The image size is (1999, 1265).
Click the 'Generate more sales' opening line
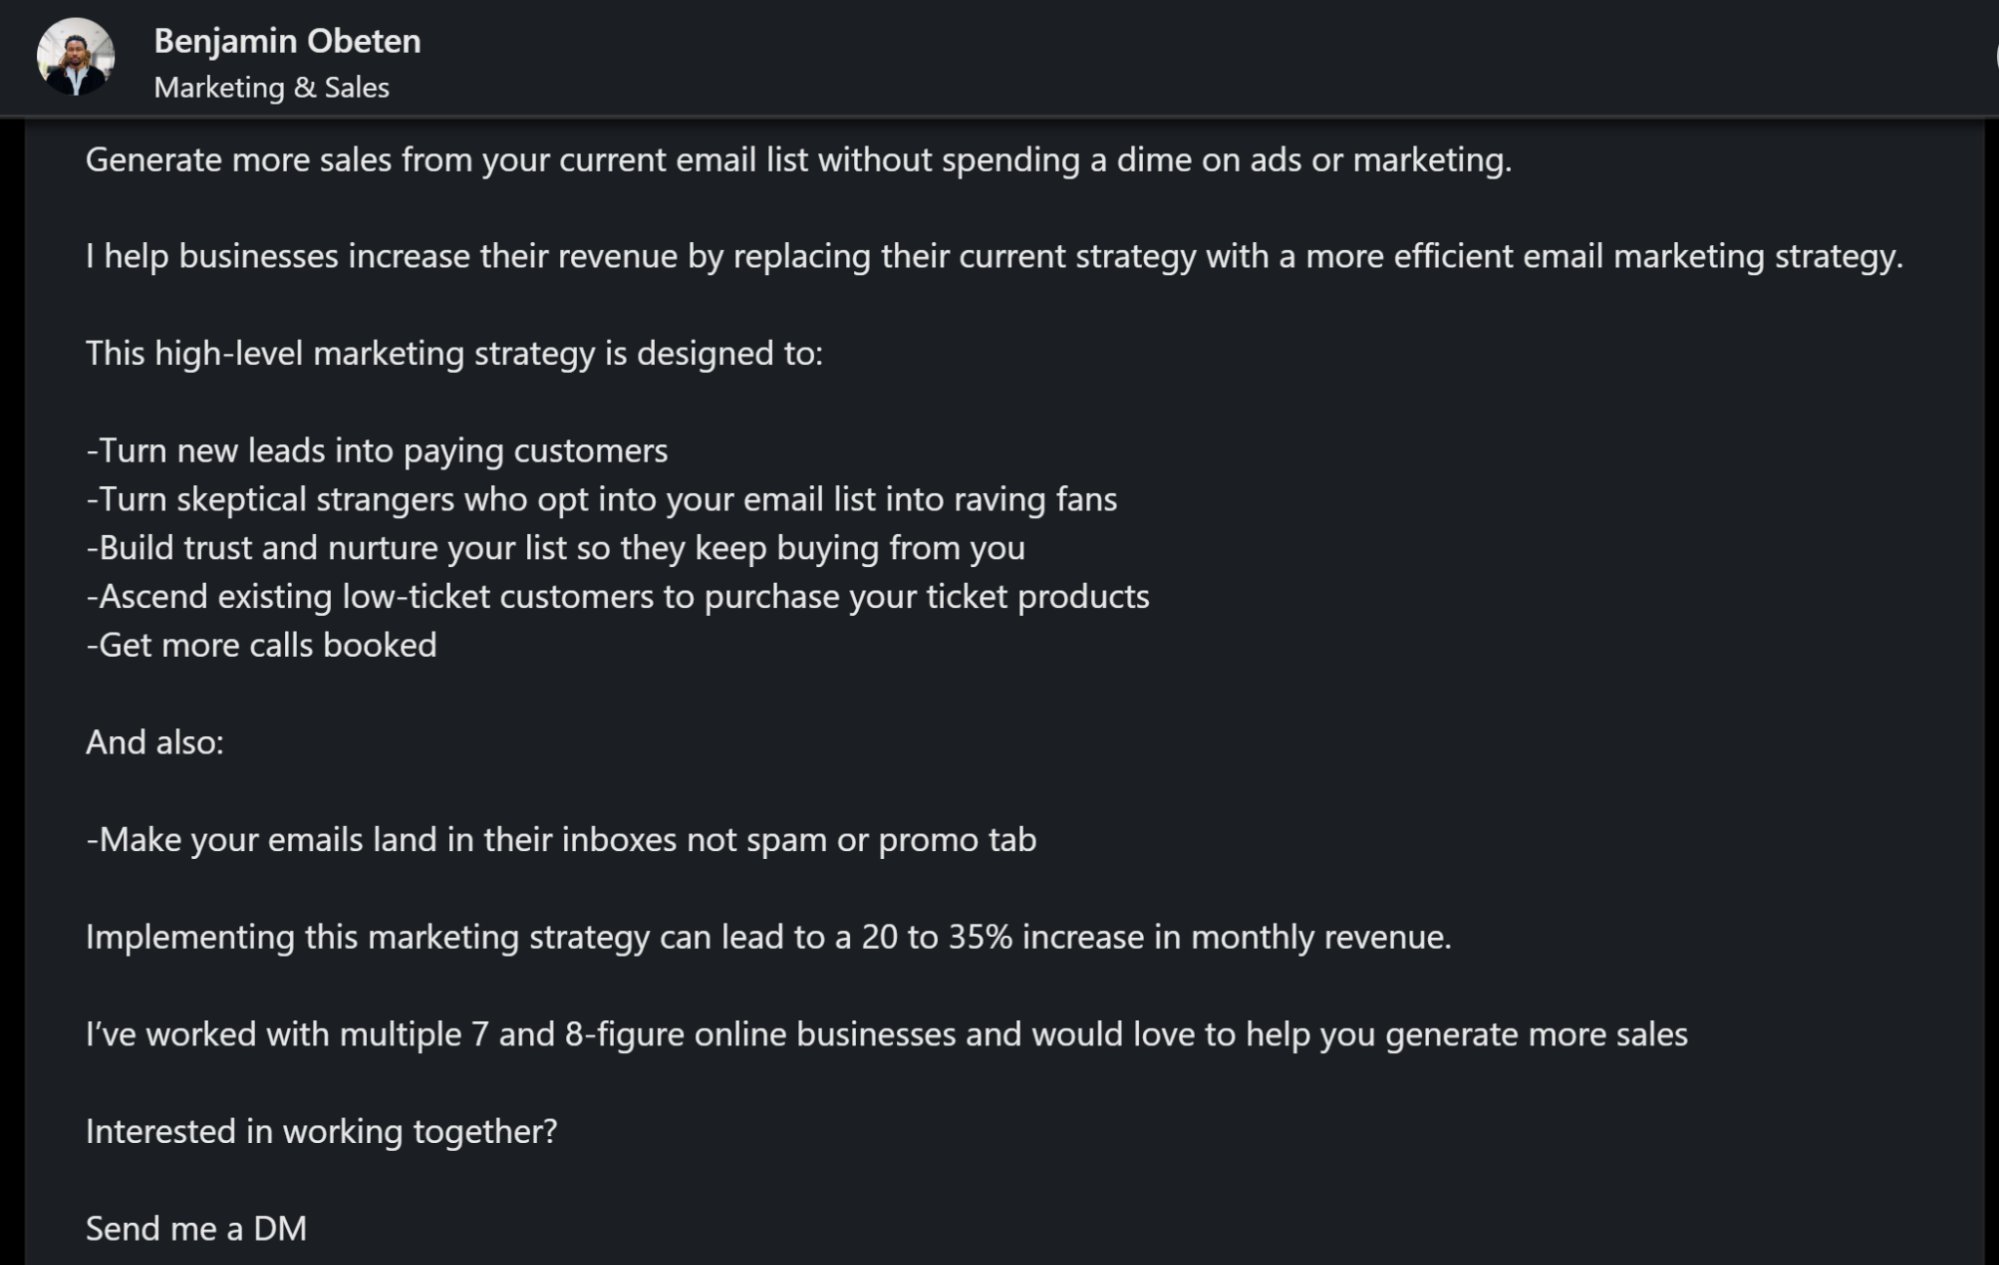pos(798,160)
